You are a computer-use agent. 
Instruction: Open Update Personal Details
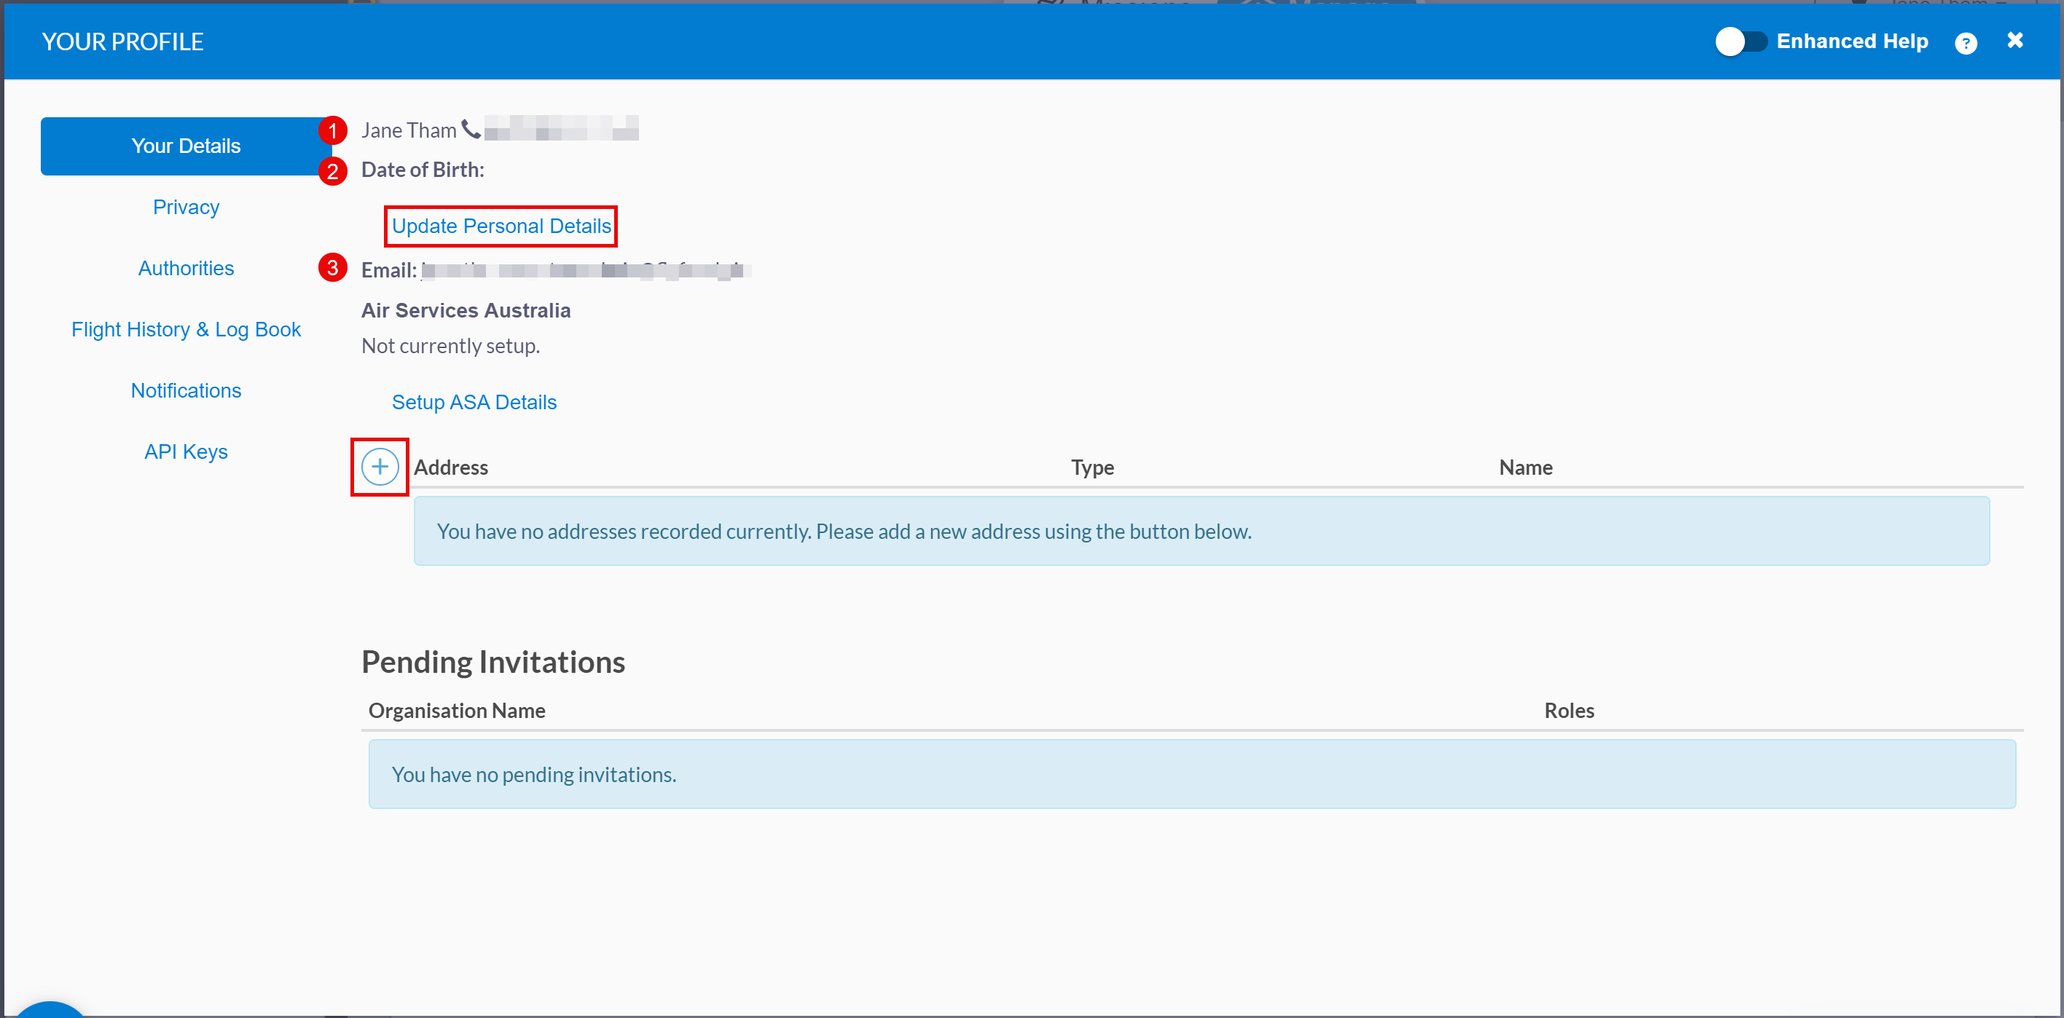pos(501,225)
